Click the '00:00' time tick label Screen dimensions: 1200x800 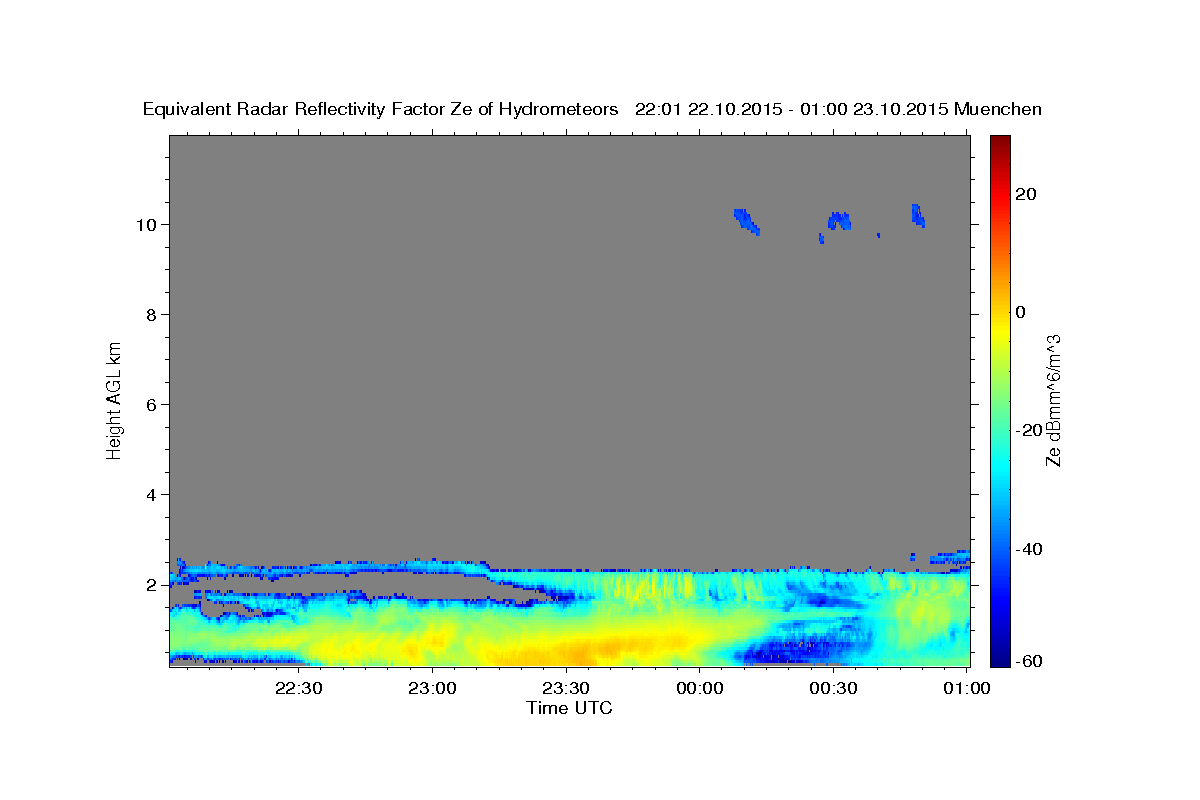pyautogui.click(x=700, y=688)
